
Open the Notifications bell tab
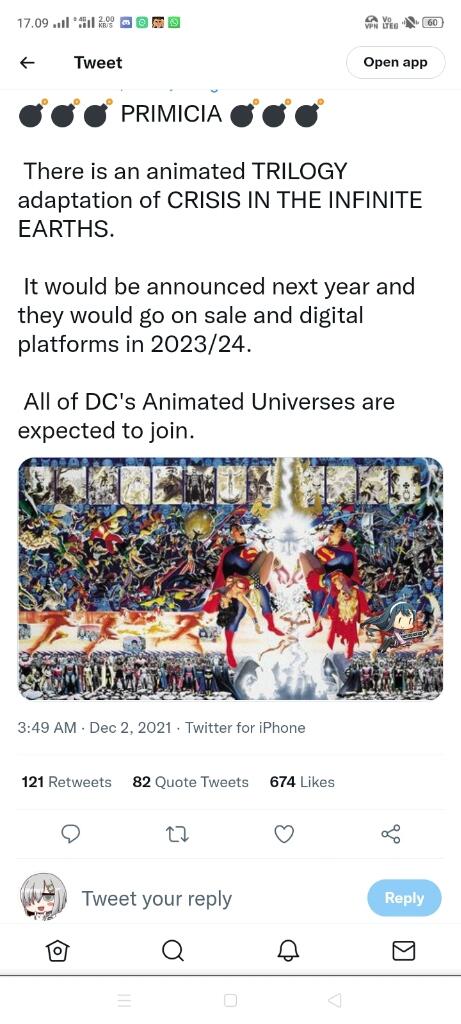(x=288, y=951)
